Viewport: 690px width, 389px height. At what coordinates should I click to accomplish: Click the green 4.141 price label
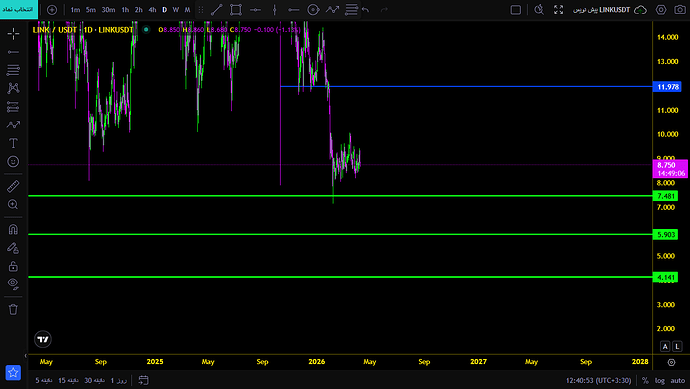[666, 277]
